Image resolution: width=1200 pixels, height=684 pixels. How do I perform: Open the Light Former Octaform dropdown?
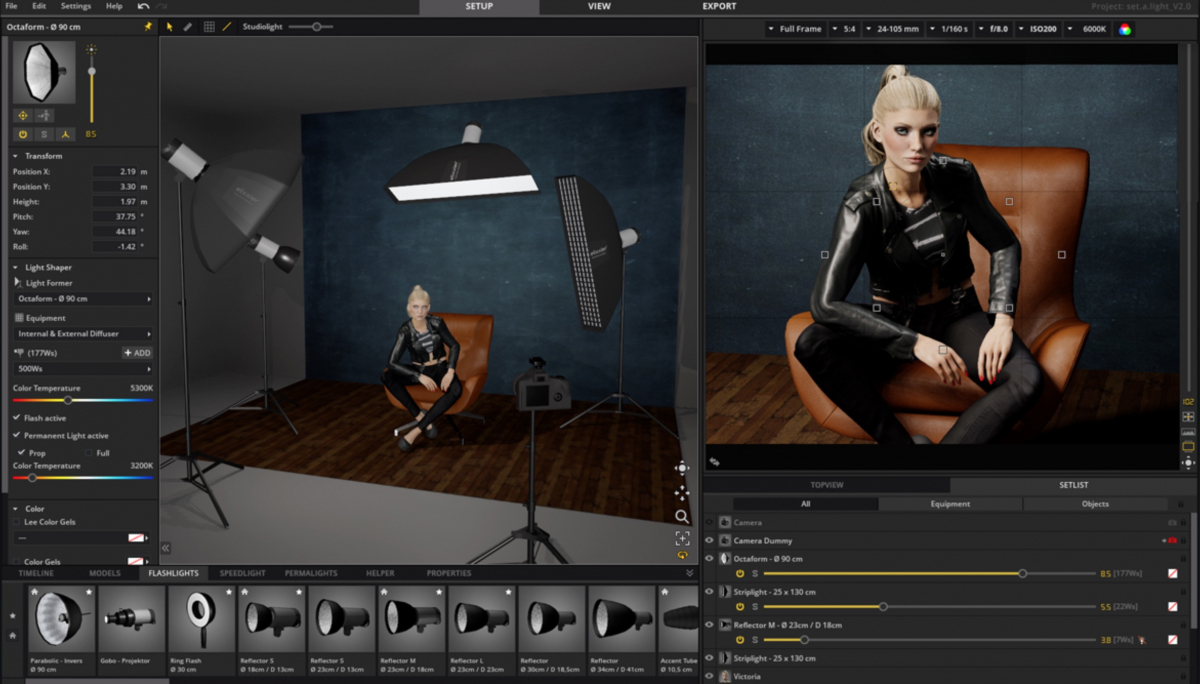(x=84, y=299)
